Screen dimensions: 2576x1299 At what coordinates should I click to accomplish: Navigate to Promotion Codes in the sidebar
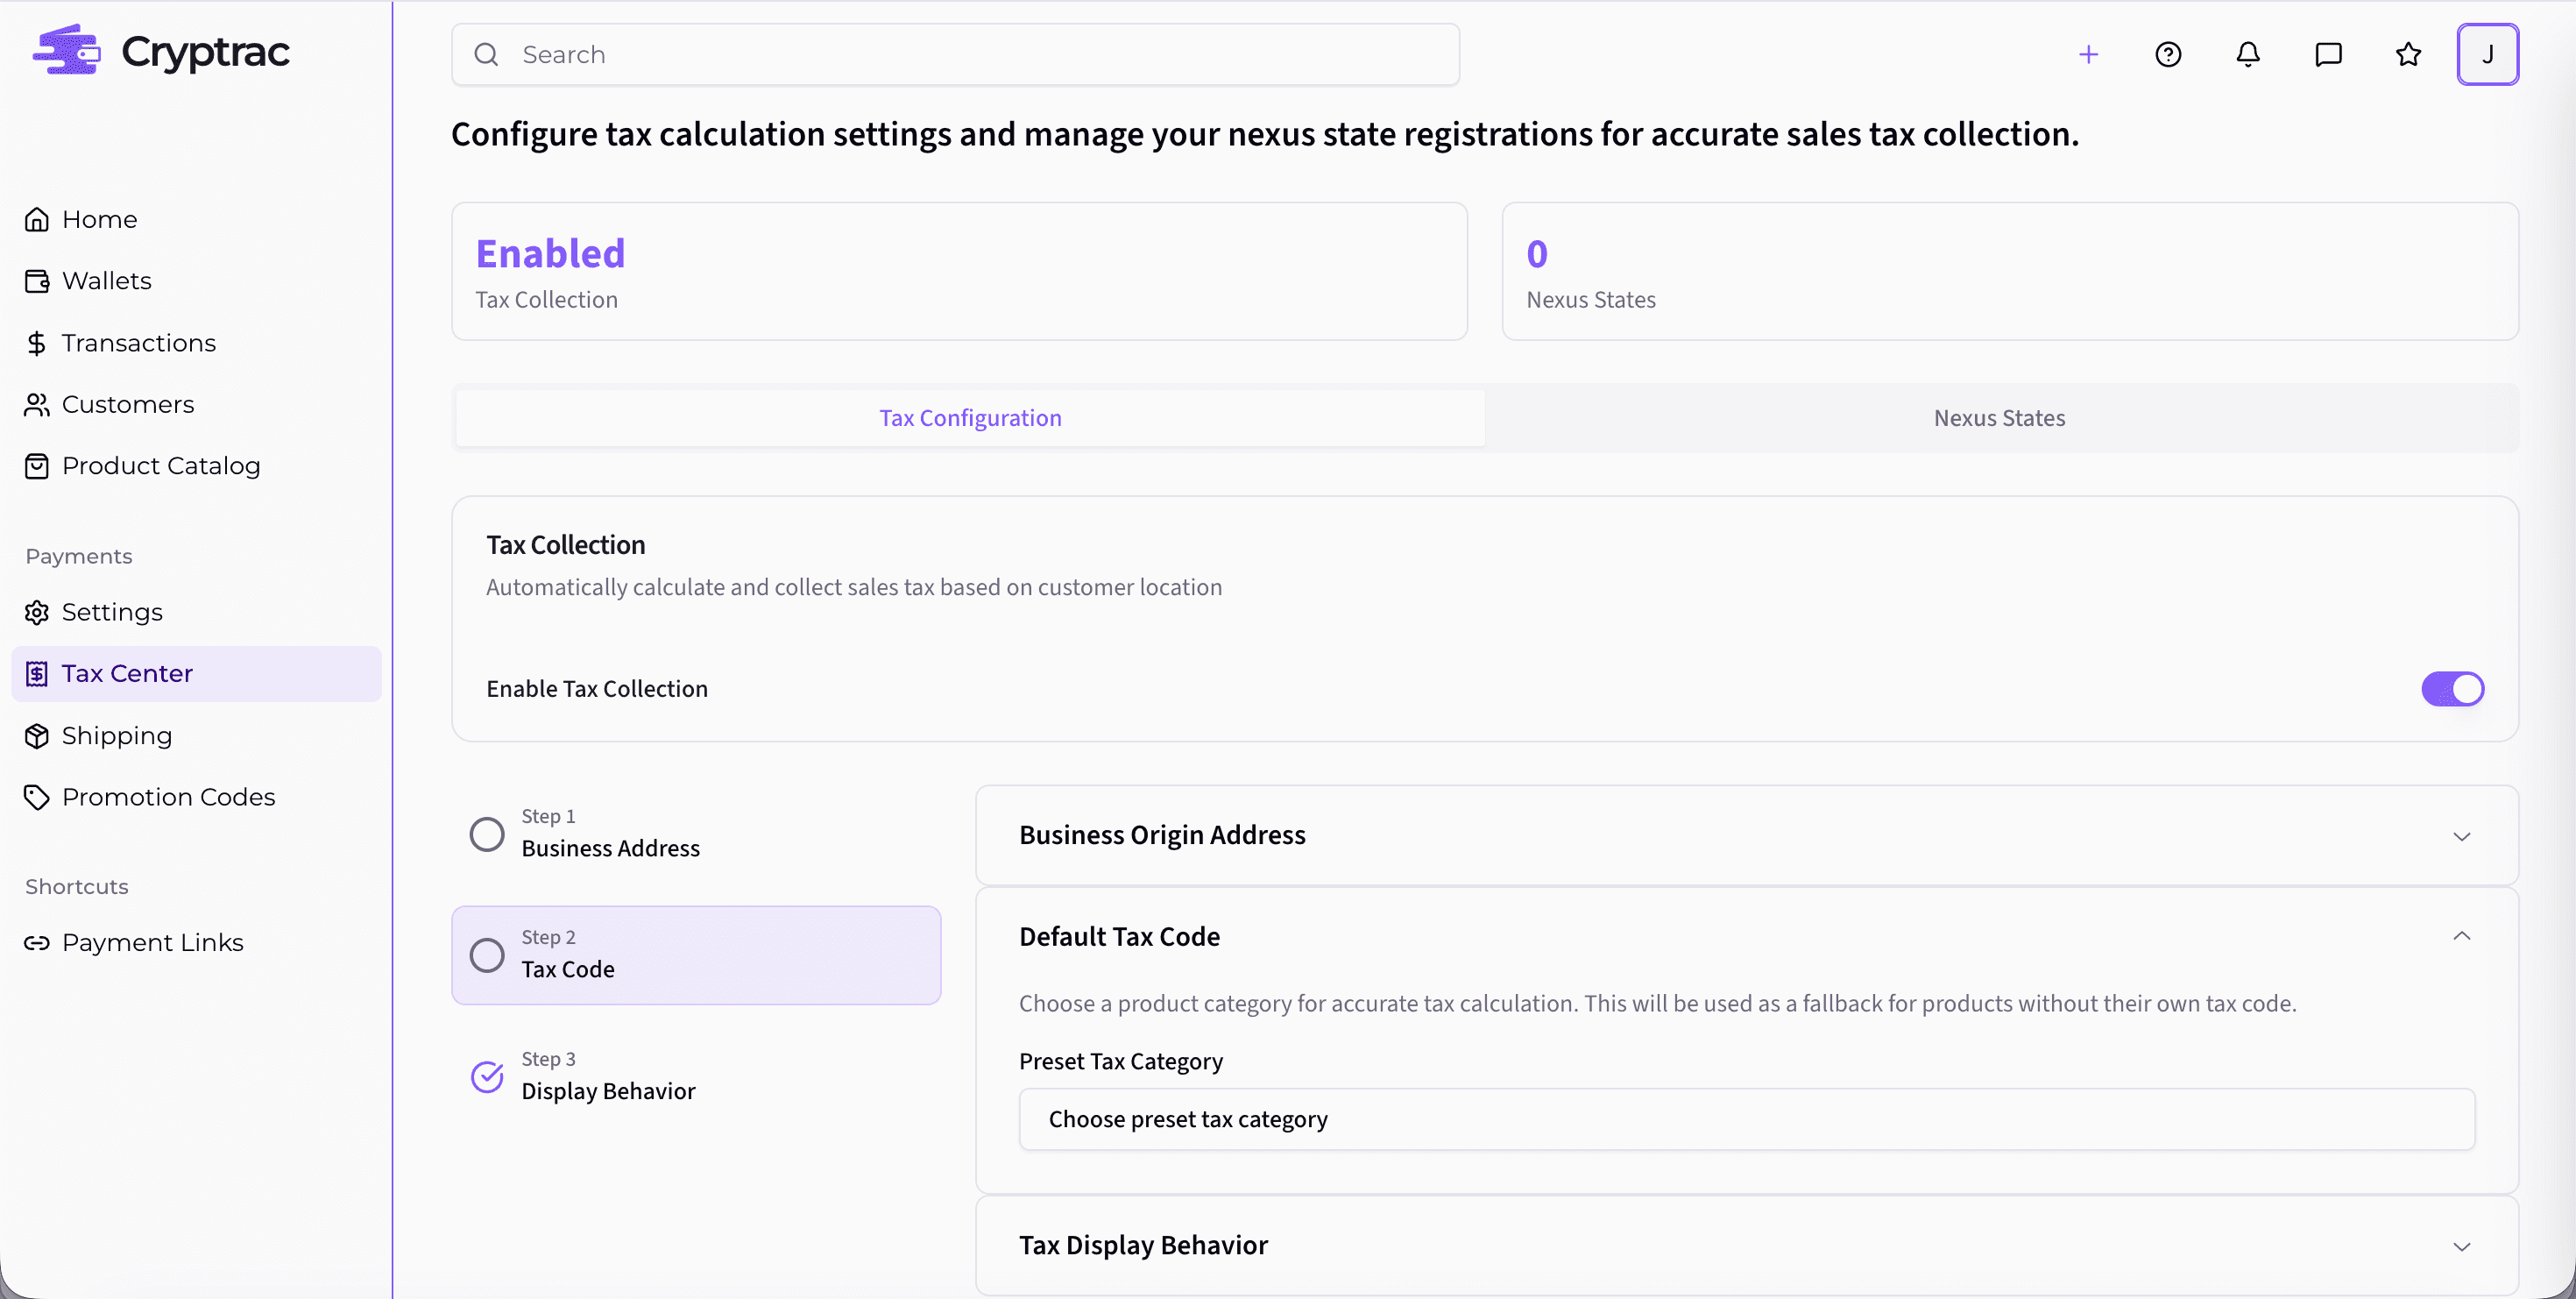click(169, 797)
